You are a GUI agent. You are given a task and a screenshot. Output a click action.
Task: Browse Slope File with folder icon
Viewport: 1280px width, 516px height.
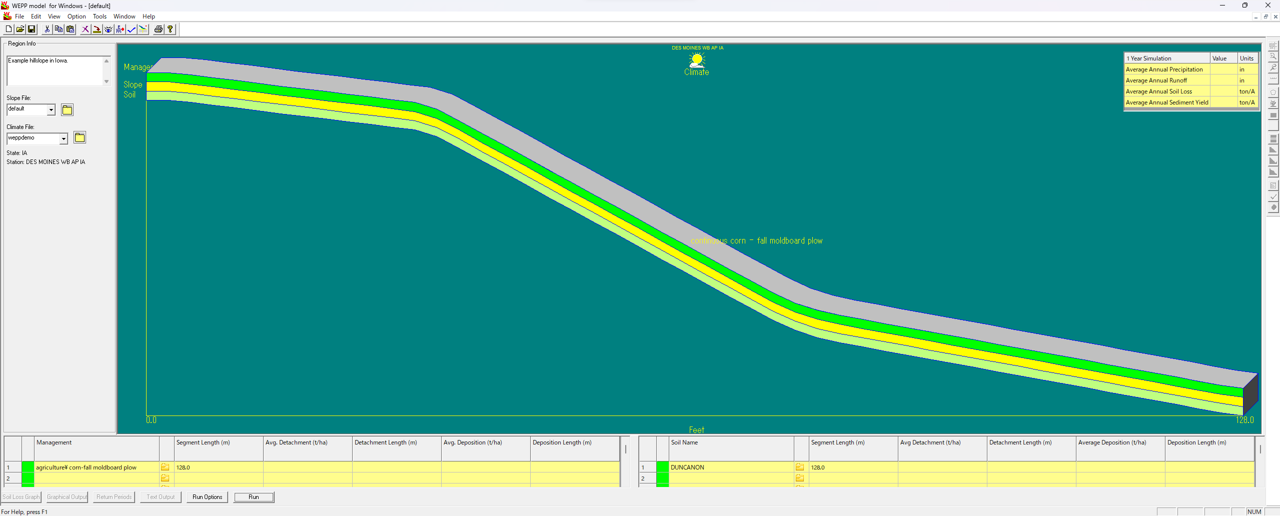tap(67, 109)
